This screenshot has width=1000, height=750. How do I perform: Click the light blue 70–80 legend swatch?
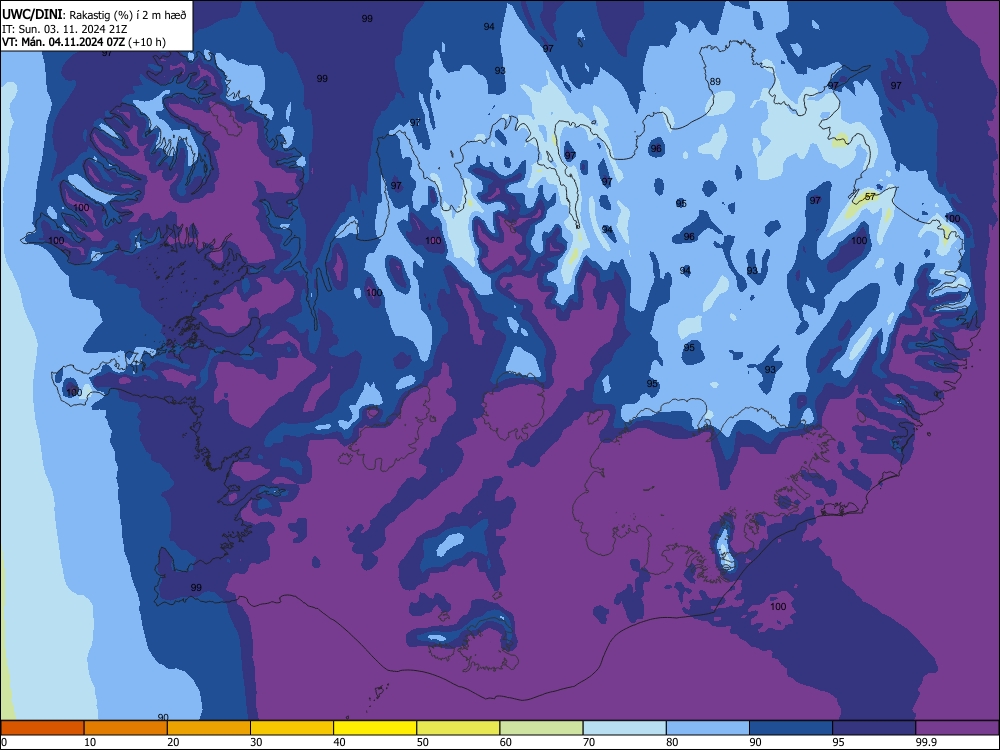pos(625,728)
